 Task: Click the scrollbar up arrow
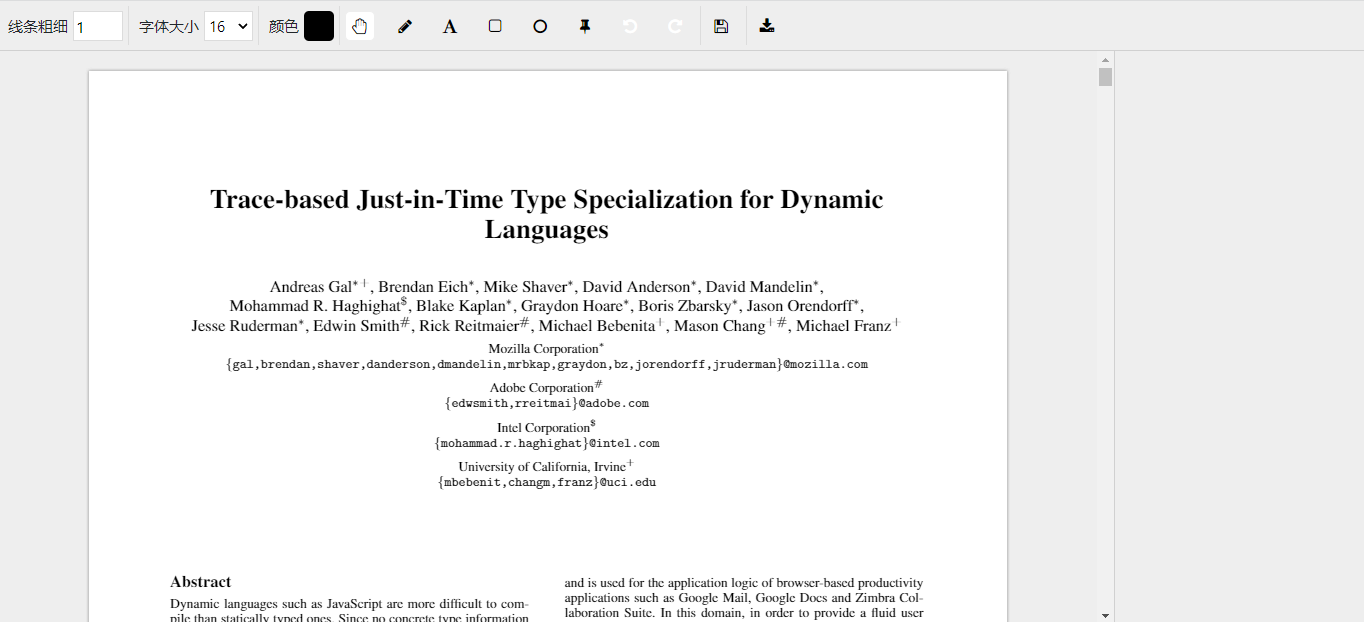tap(1105, 60)
